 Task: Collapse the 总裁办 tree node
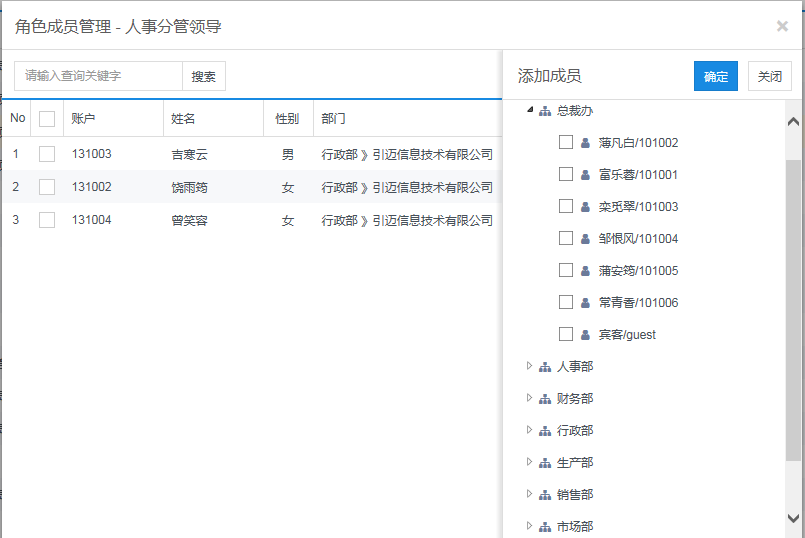pos(530,110)
